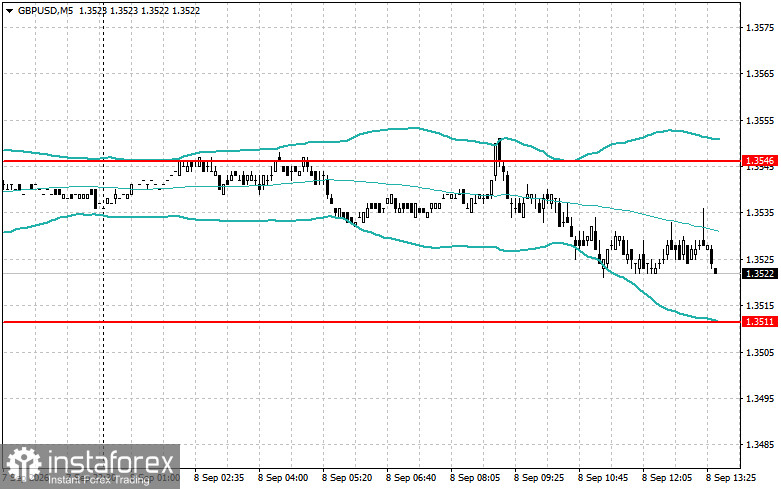Click the upper red horizontal line at 1.3546

coord(372,161)
